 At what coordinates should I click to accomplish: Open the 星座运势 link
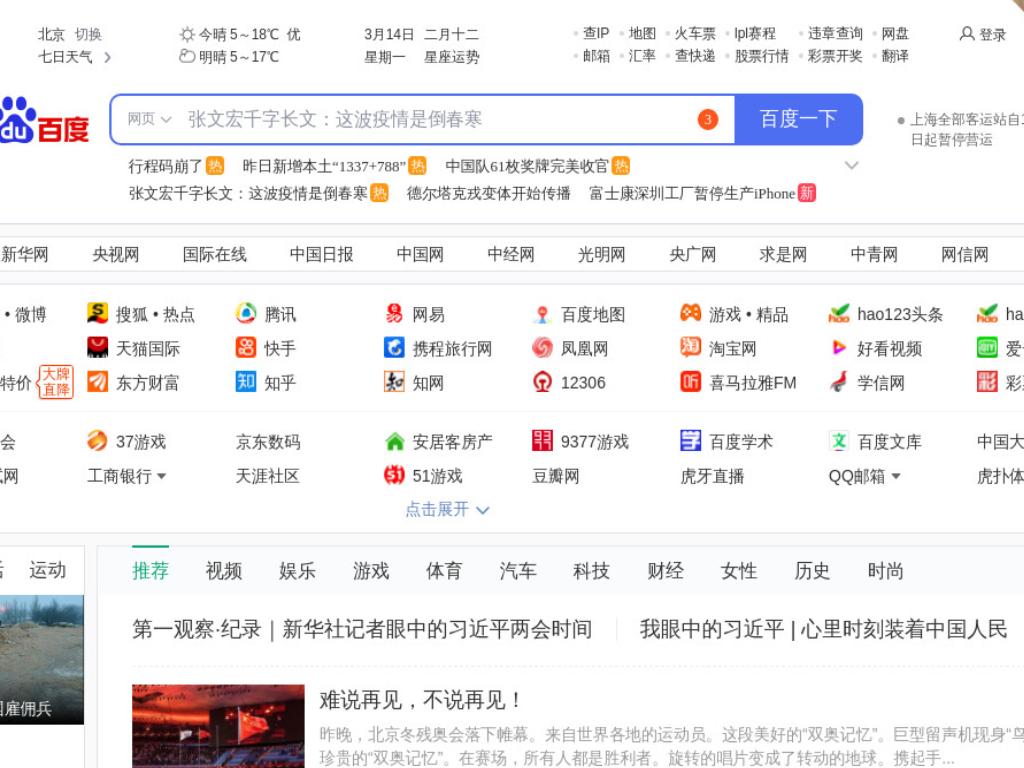(452, 57)
